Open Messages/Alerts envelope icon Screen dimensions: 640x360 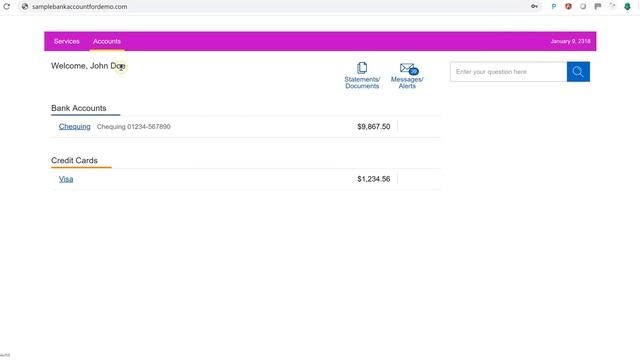407,76
